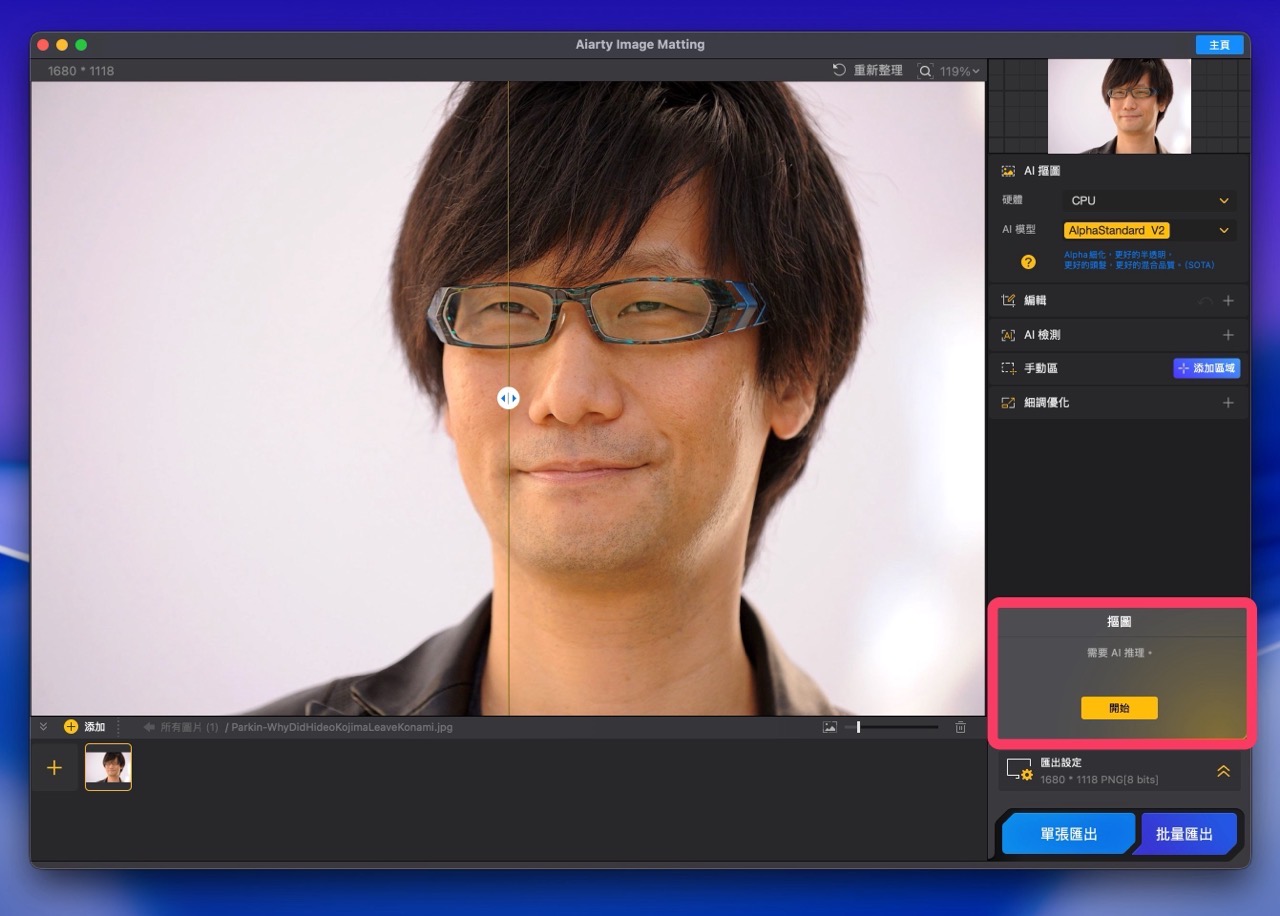The width and height of the screenshot is (1280, 916).
Task: Click the 編輯 edit tool icon
Action: point(1008,300)
